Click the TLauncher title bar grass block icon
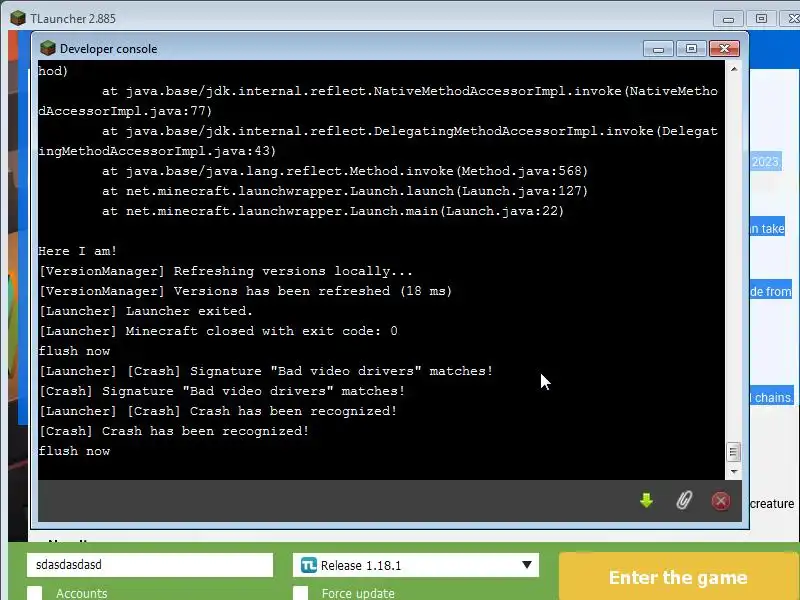800x600 pixels. [x=18, y=18]
